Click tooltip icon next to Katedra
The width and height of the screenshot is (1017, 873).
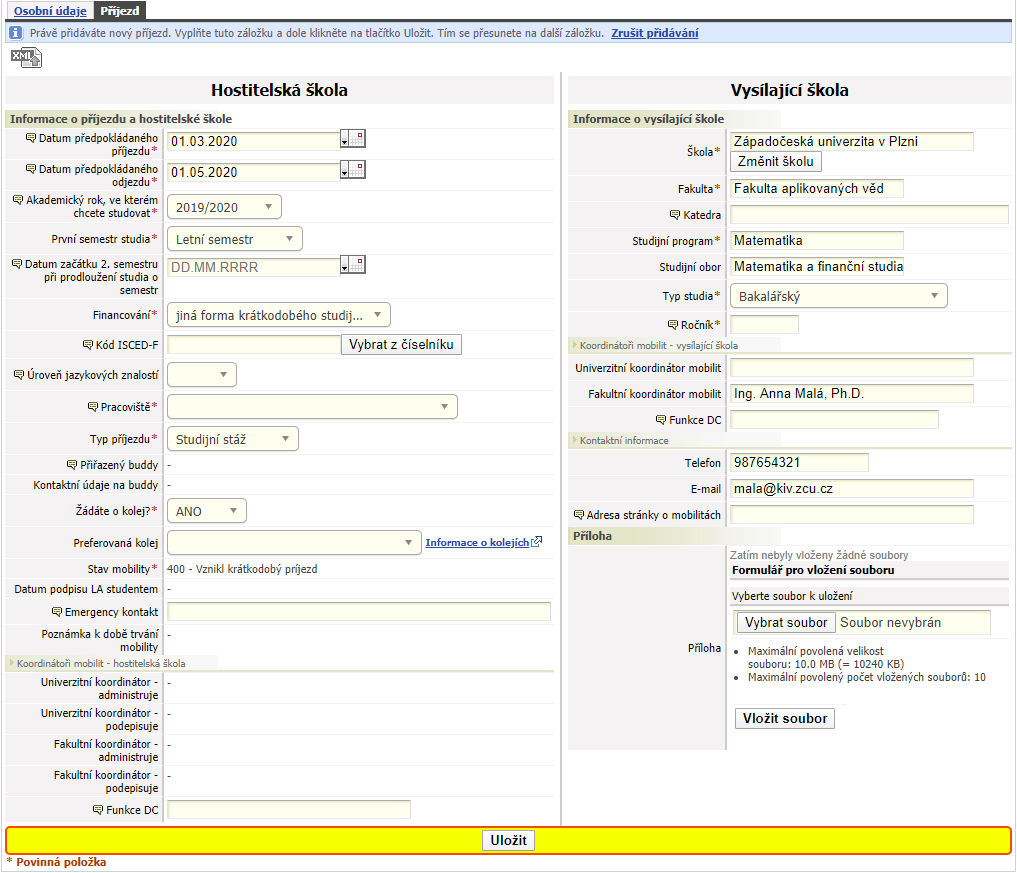(x=675, y=214)
